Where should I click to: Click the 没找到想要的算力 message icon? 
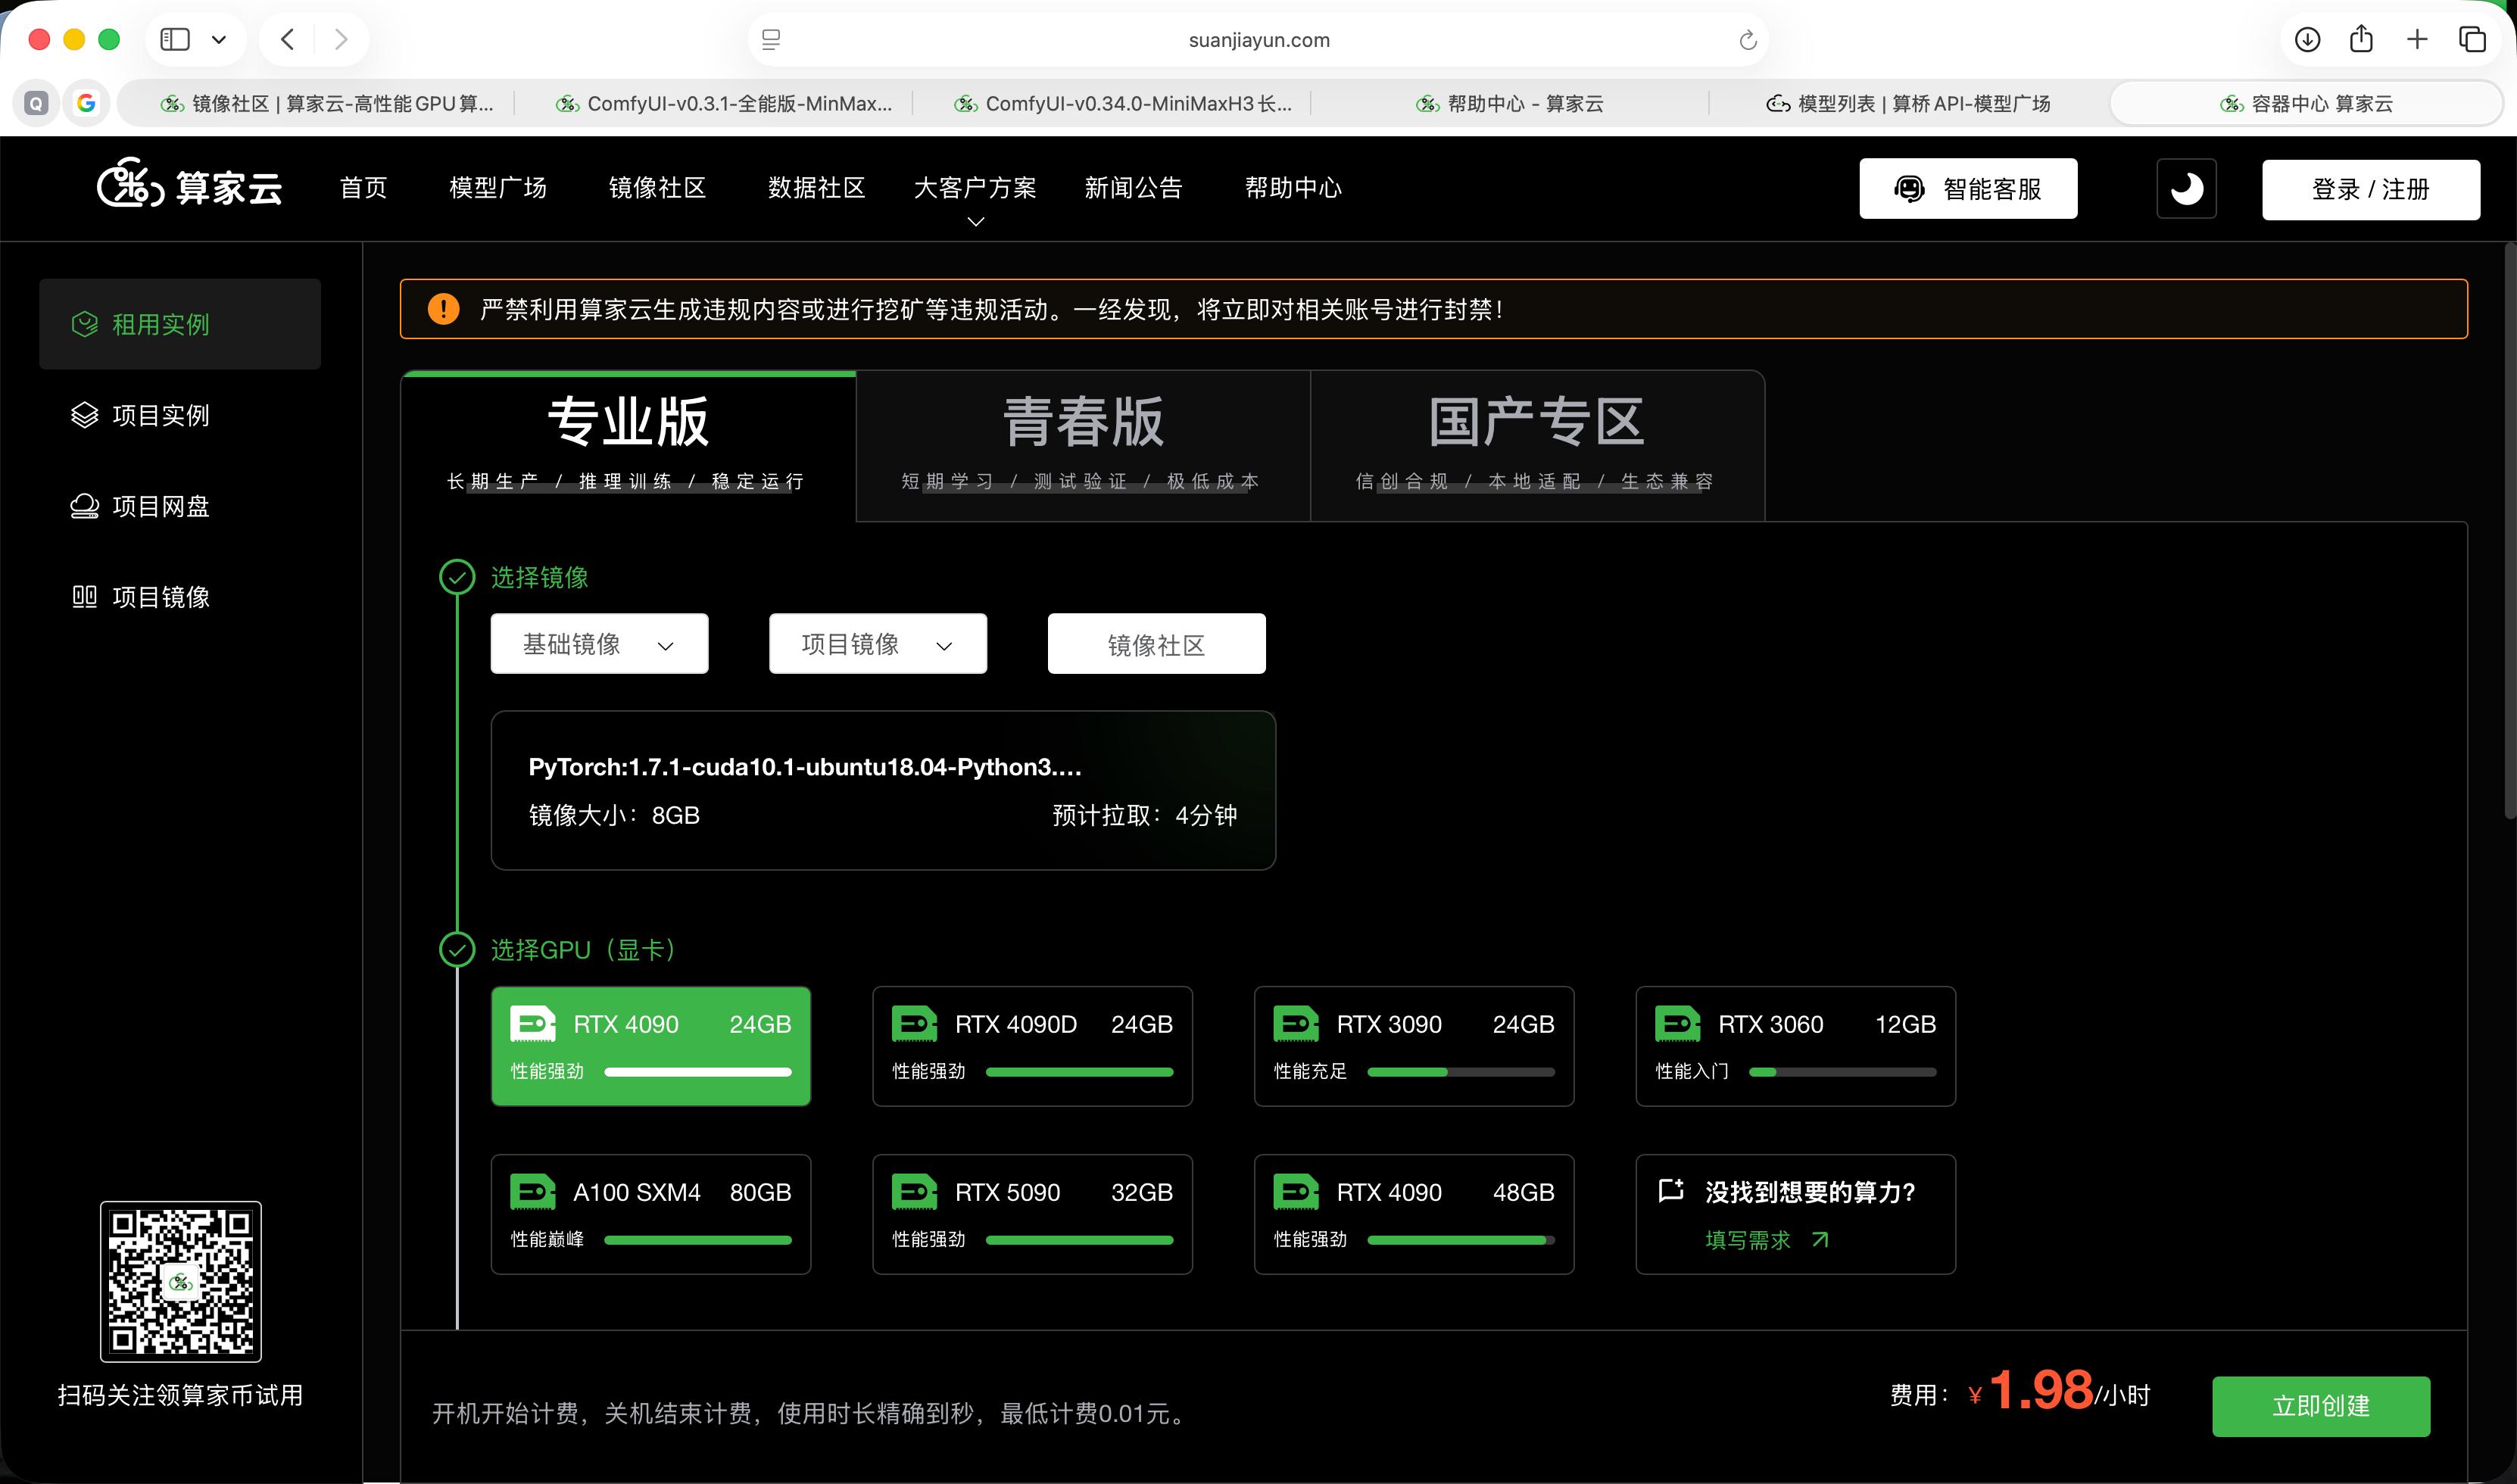(x=1670, y=1190)
